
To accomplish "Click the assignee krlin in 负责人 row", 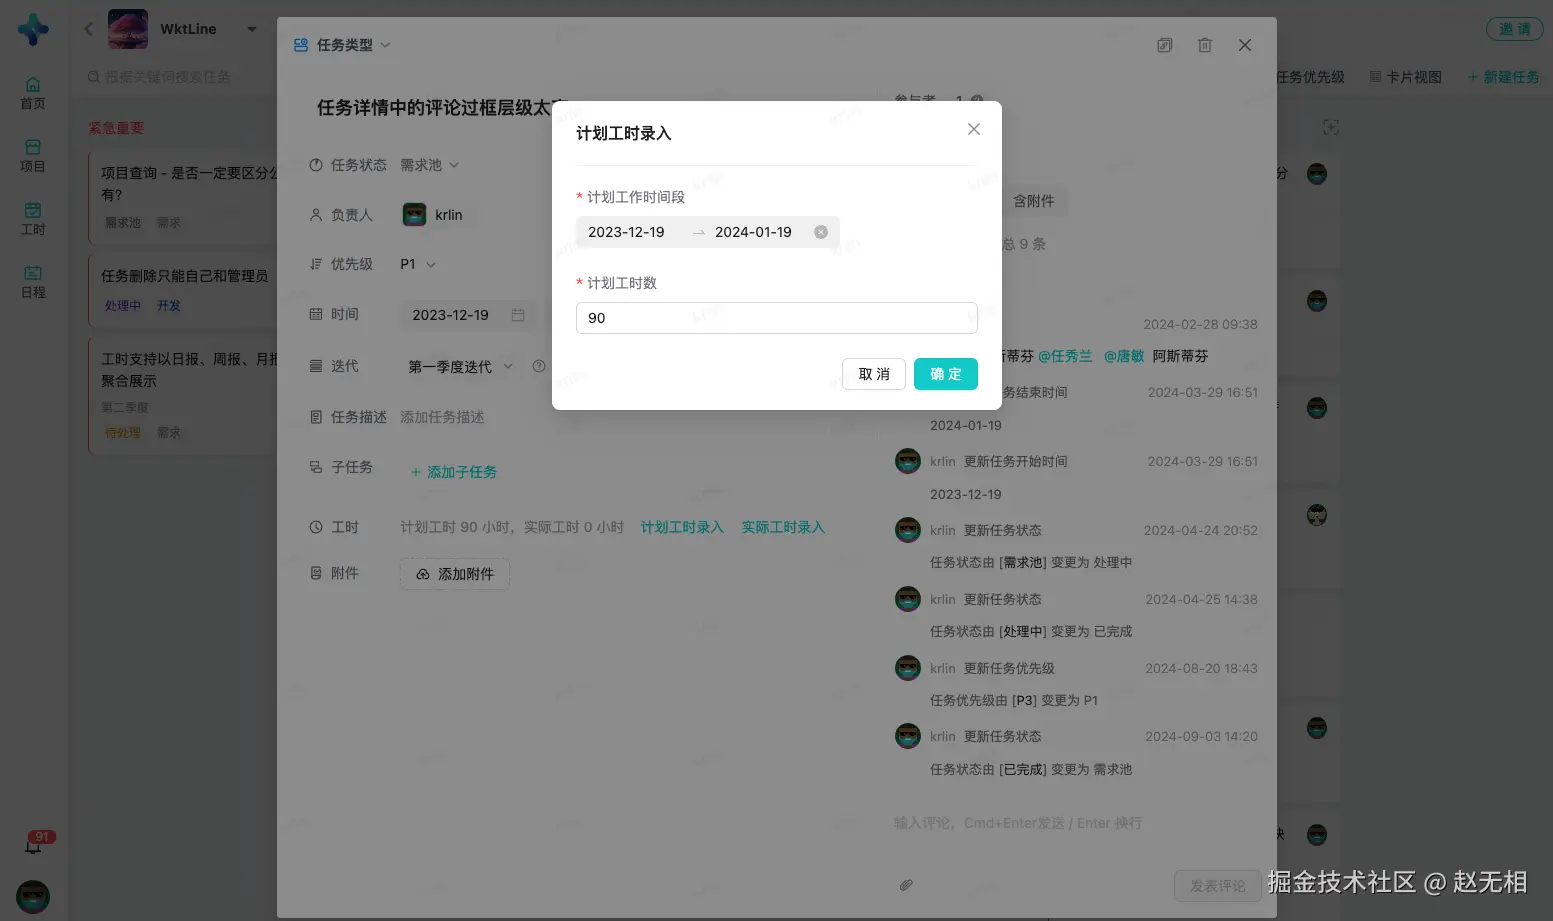I will coord(433,215).
